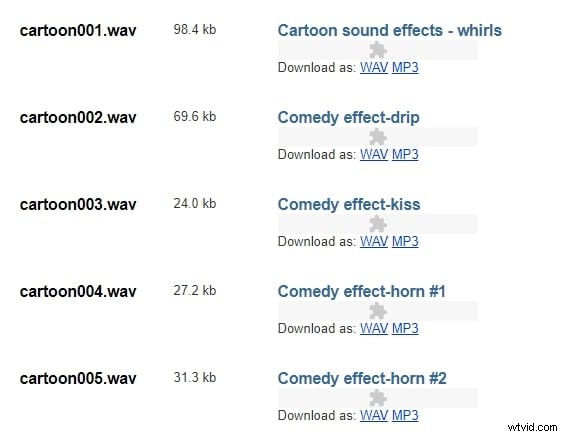This screenshot has height=437, width=577.
Task: Click plugin puzzle icon under effect-horn #2
Action: pyautogui.click(x=378, y=398)
